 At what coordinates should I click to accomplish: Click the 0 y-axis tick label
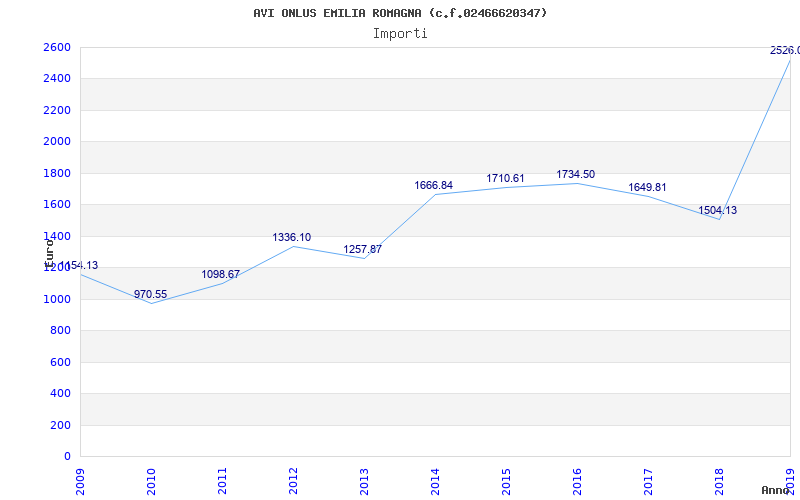point(67,456)
